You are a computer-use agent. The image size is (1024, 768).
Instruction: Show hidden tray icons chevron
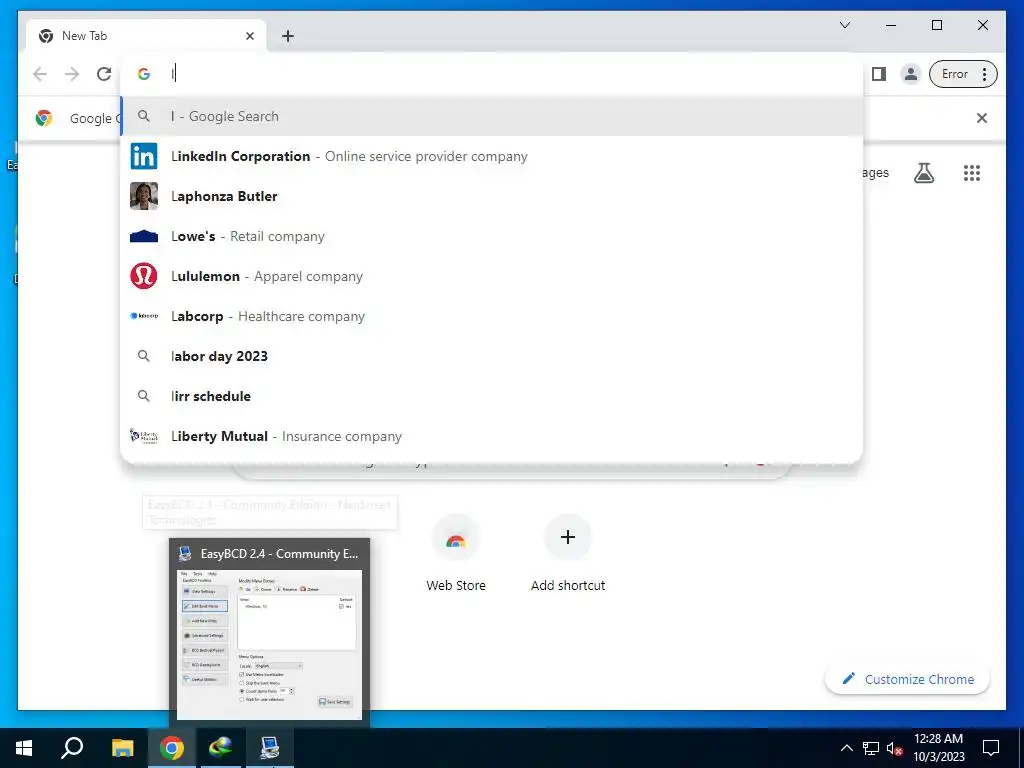pos(846,748)
